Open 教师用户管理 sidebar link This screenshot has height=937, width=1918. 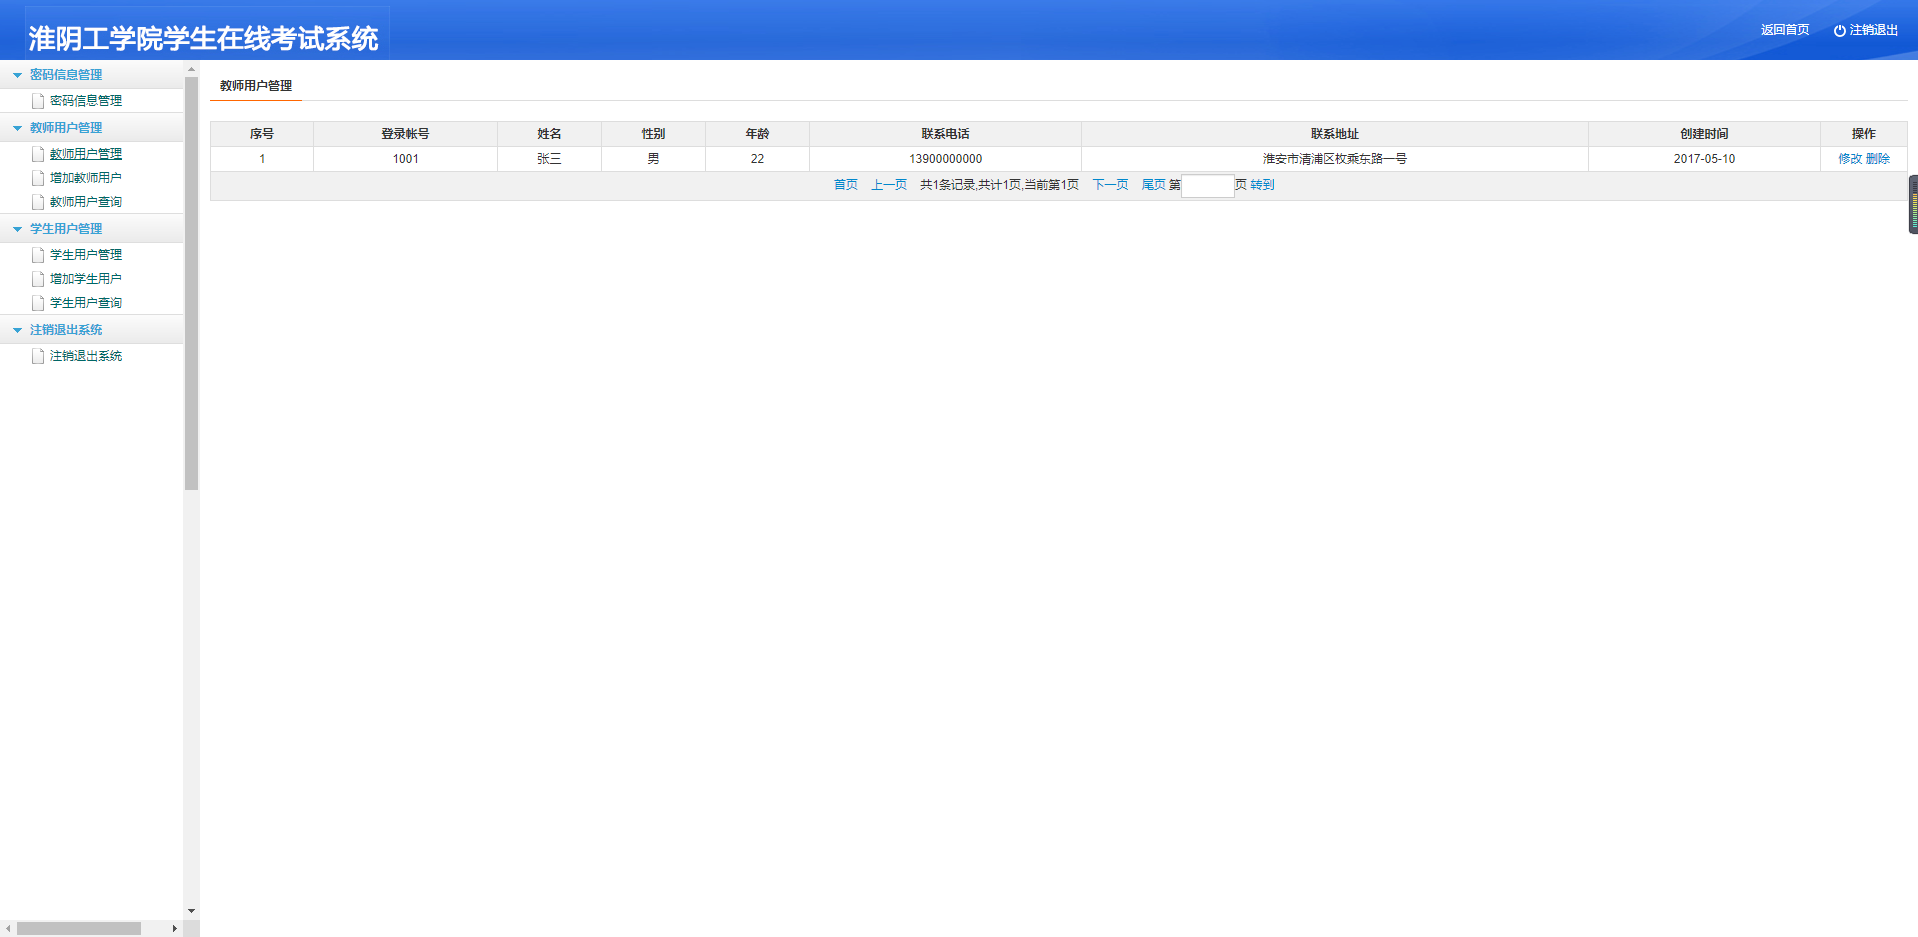click(x=86, y=154)
